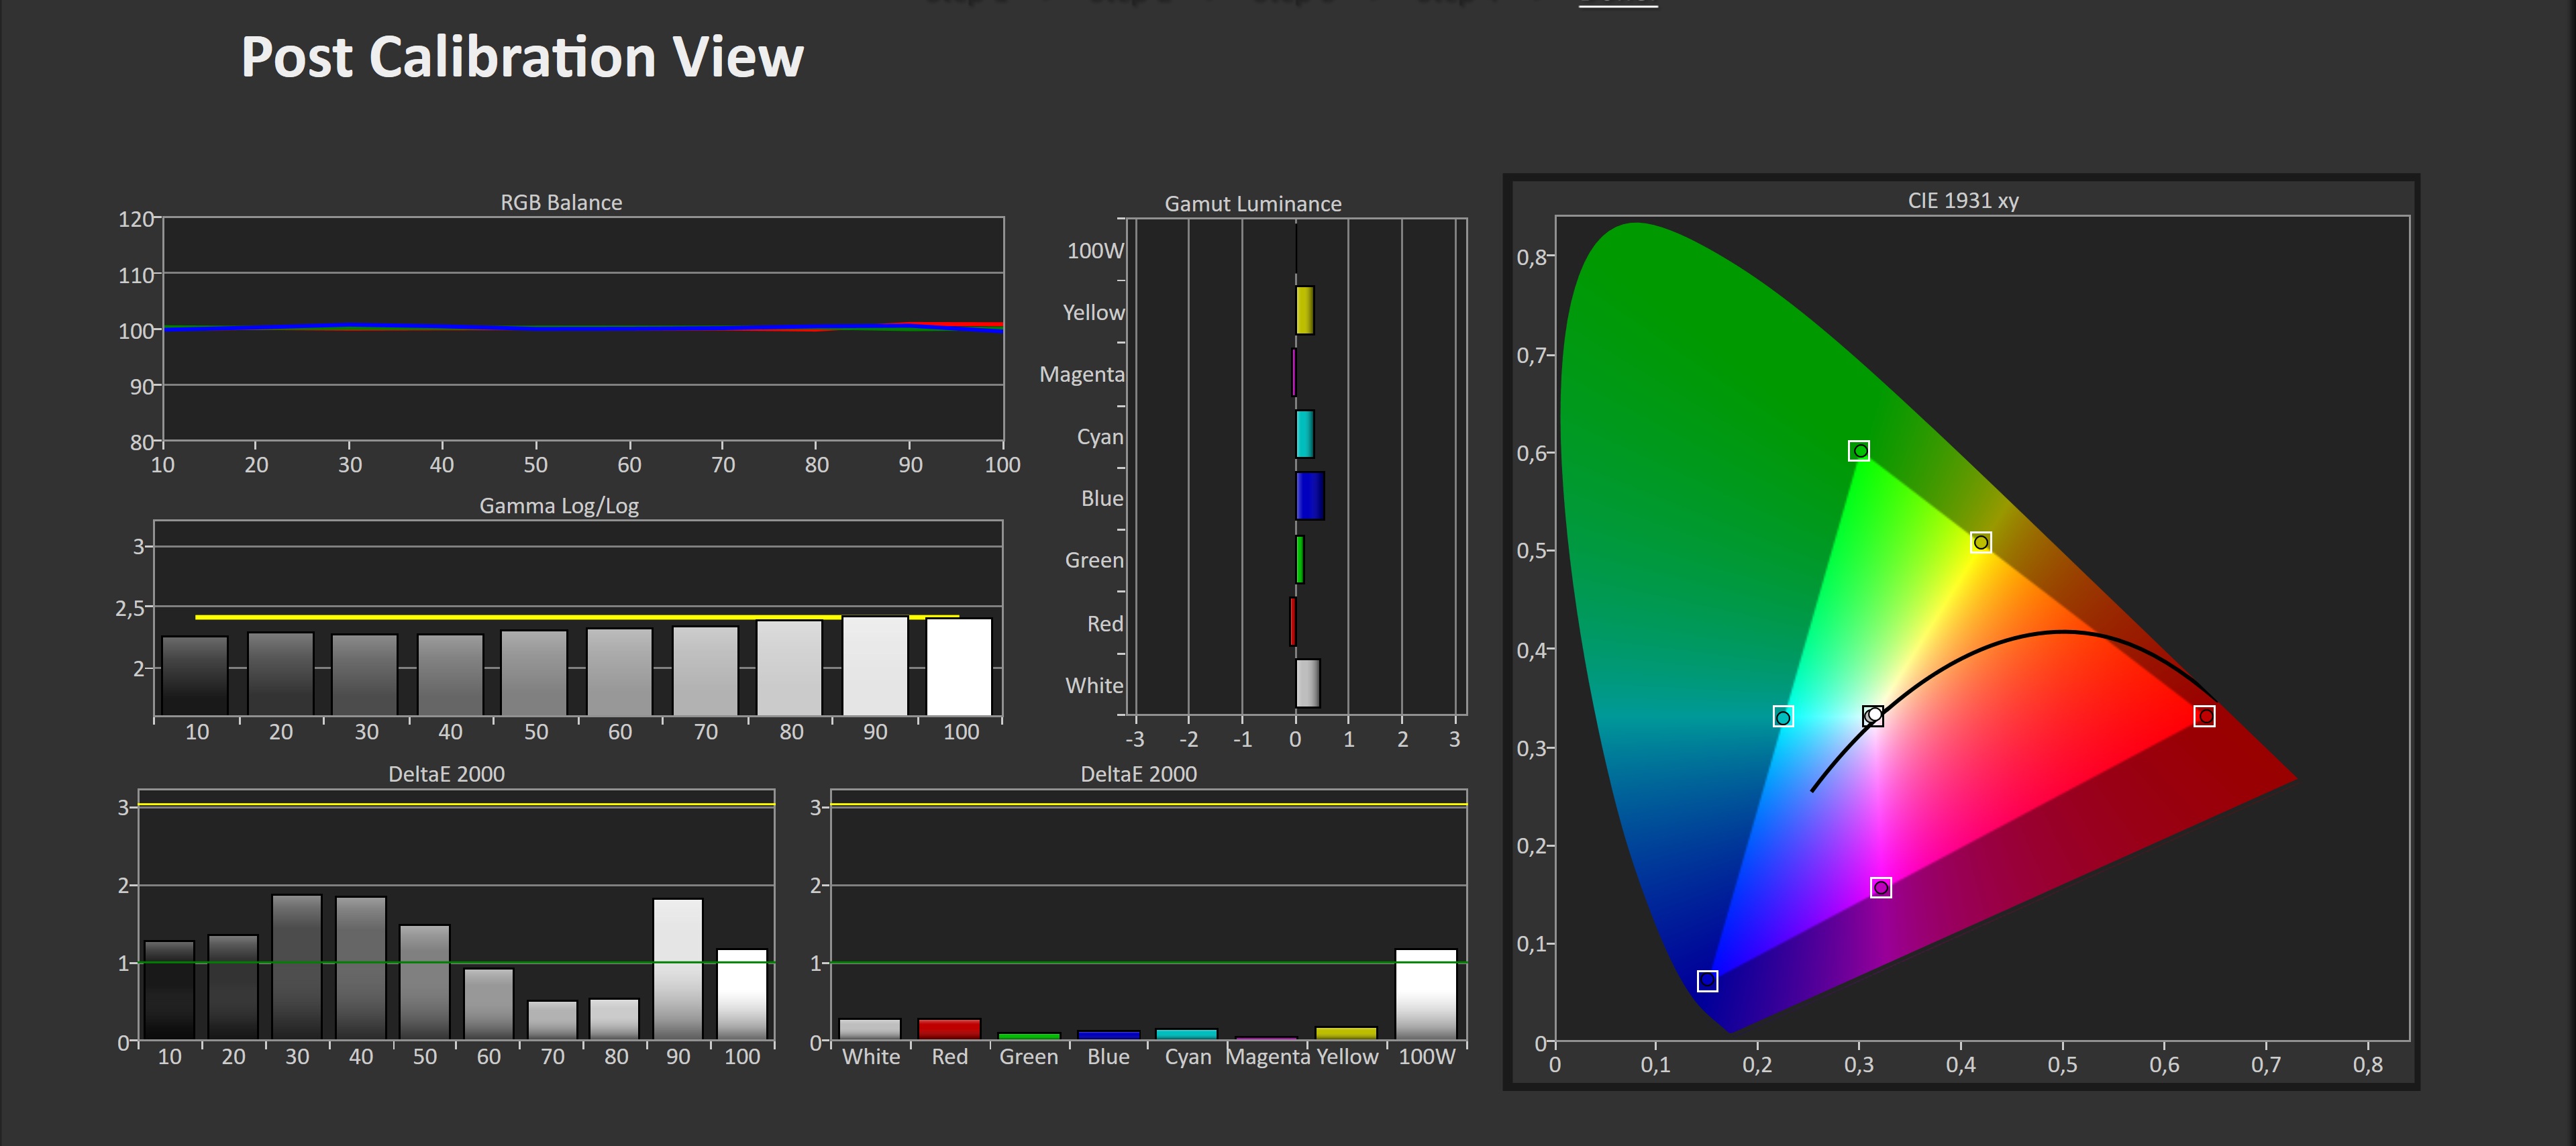This screenshot has width=2576, height=1146.
Task: Click the yellow secondary marker on CIE chart
Action: coord(1981,542)
